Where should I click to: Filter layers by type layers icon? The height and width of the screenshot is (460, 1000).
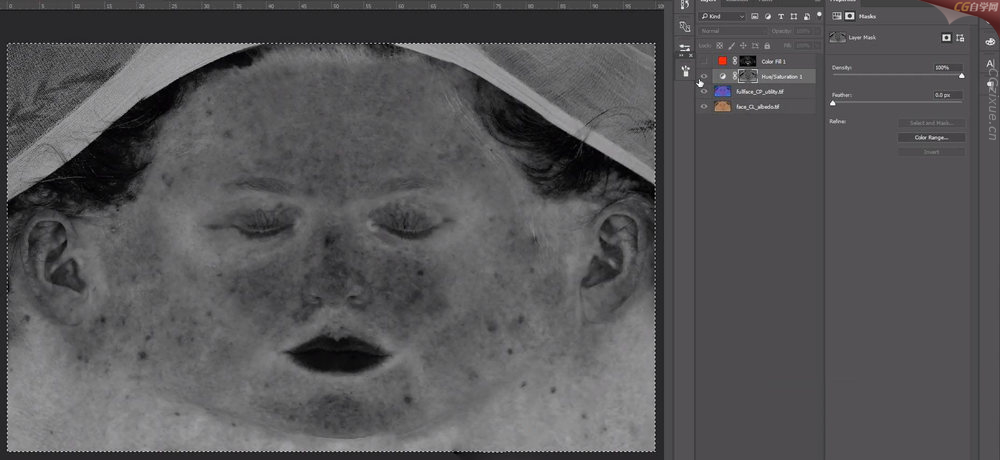[x=781, y=17]
